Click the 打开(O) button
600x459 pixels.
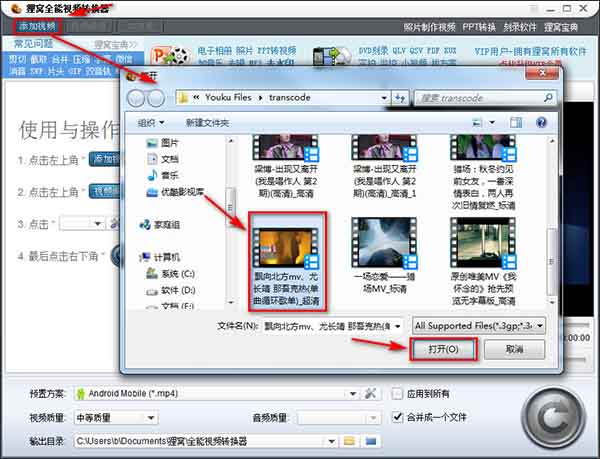[443, 349]
